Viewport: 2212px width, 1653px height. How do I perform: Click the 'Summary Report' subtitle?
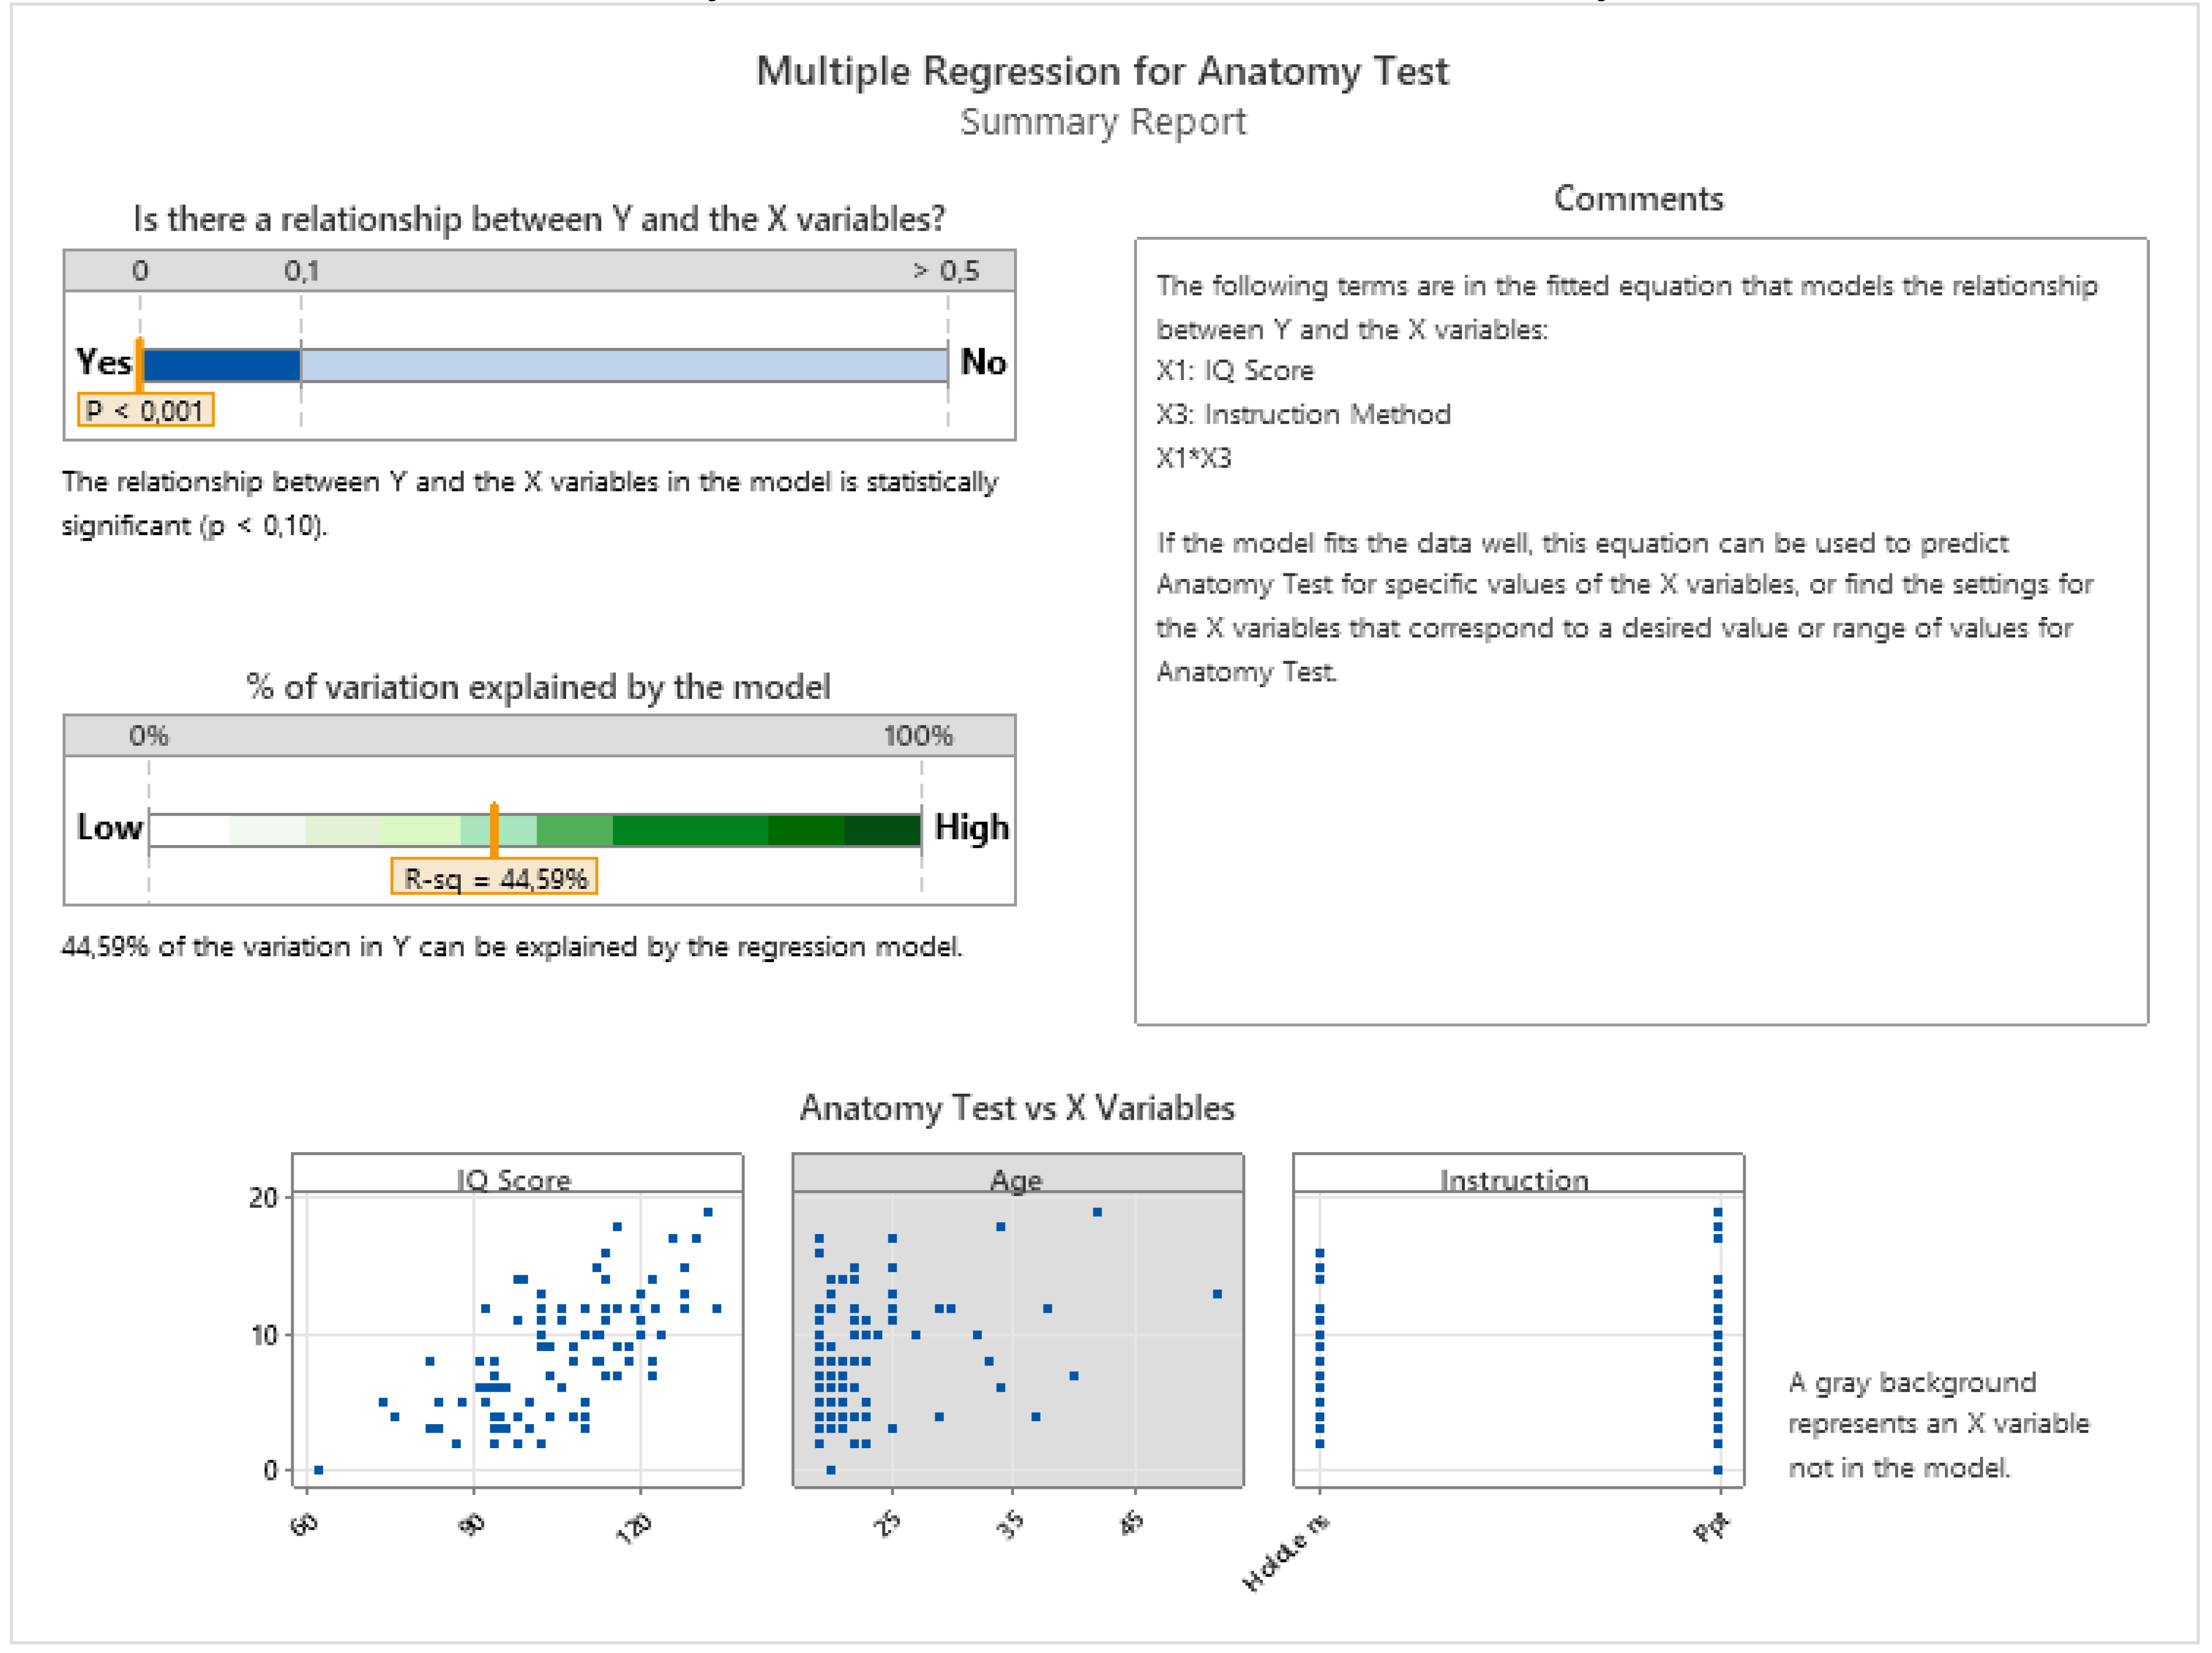click(1102, 122)
